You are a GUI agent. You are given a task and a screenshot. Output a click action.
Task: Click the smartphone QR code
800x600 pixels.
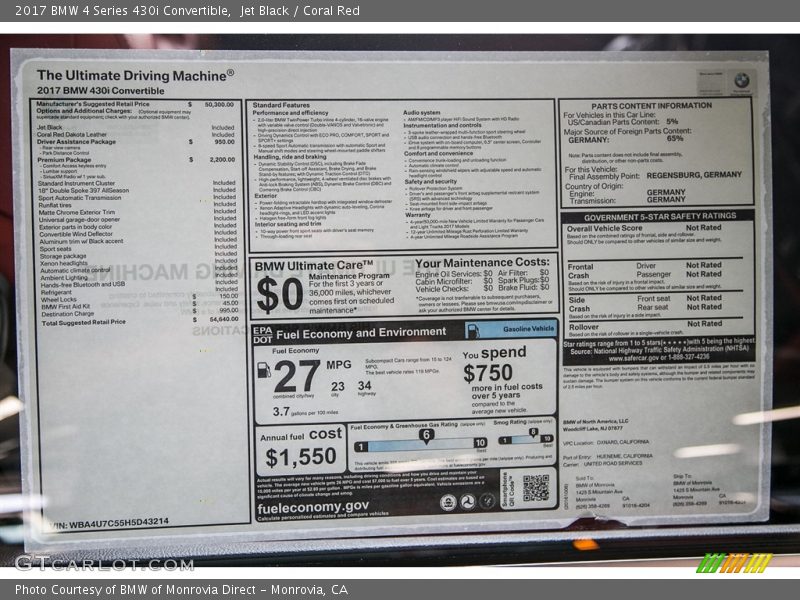pyautogui.click(x=536, y=487)
